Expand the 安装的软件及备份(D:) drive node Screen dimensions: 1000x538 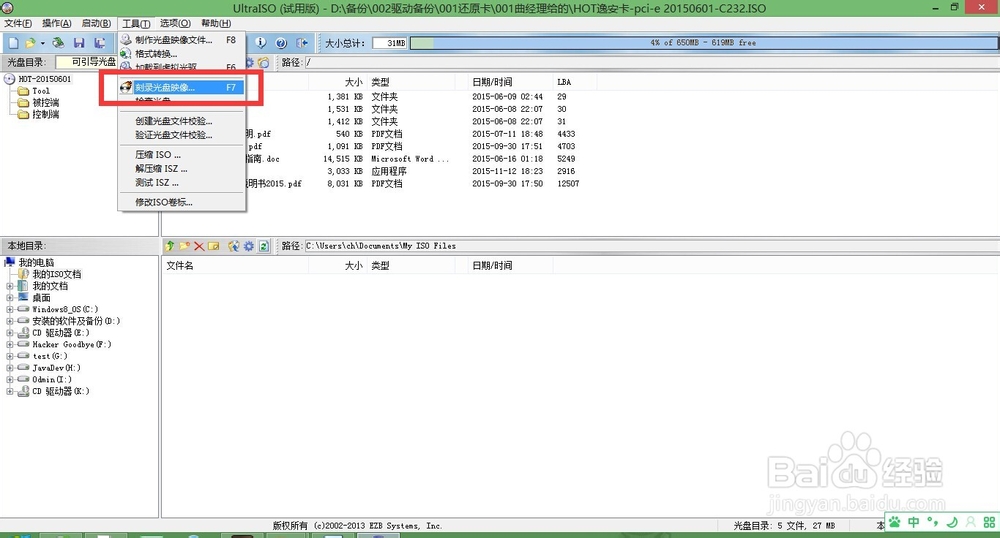10,321
